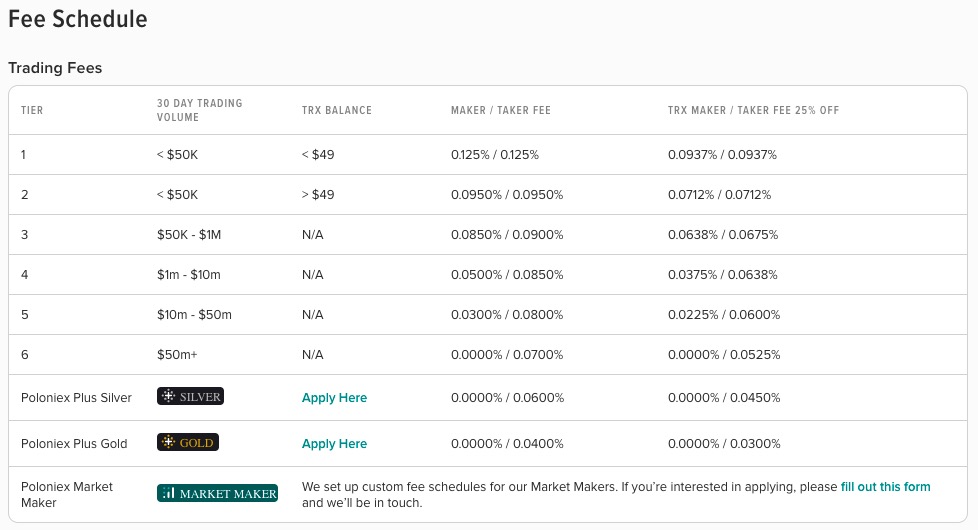Click the '0.0300% / 0.0800%' fee cell
The image size is (978, 530).
(507, 314)
